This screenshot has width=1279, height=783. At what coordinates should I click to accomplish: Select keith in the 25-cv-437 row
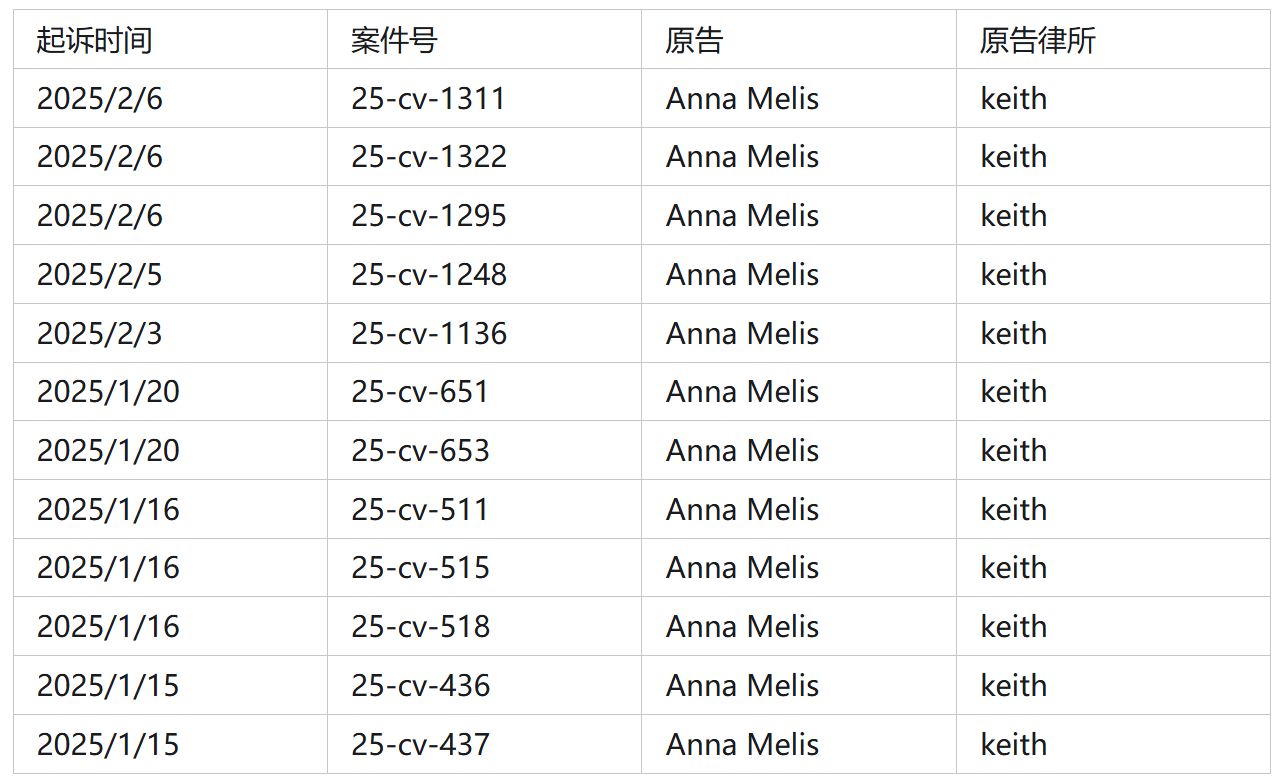tap(1013, 745)
